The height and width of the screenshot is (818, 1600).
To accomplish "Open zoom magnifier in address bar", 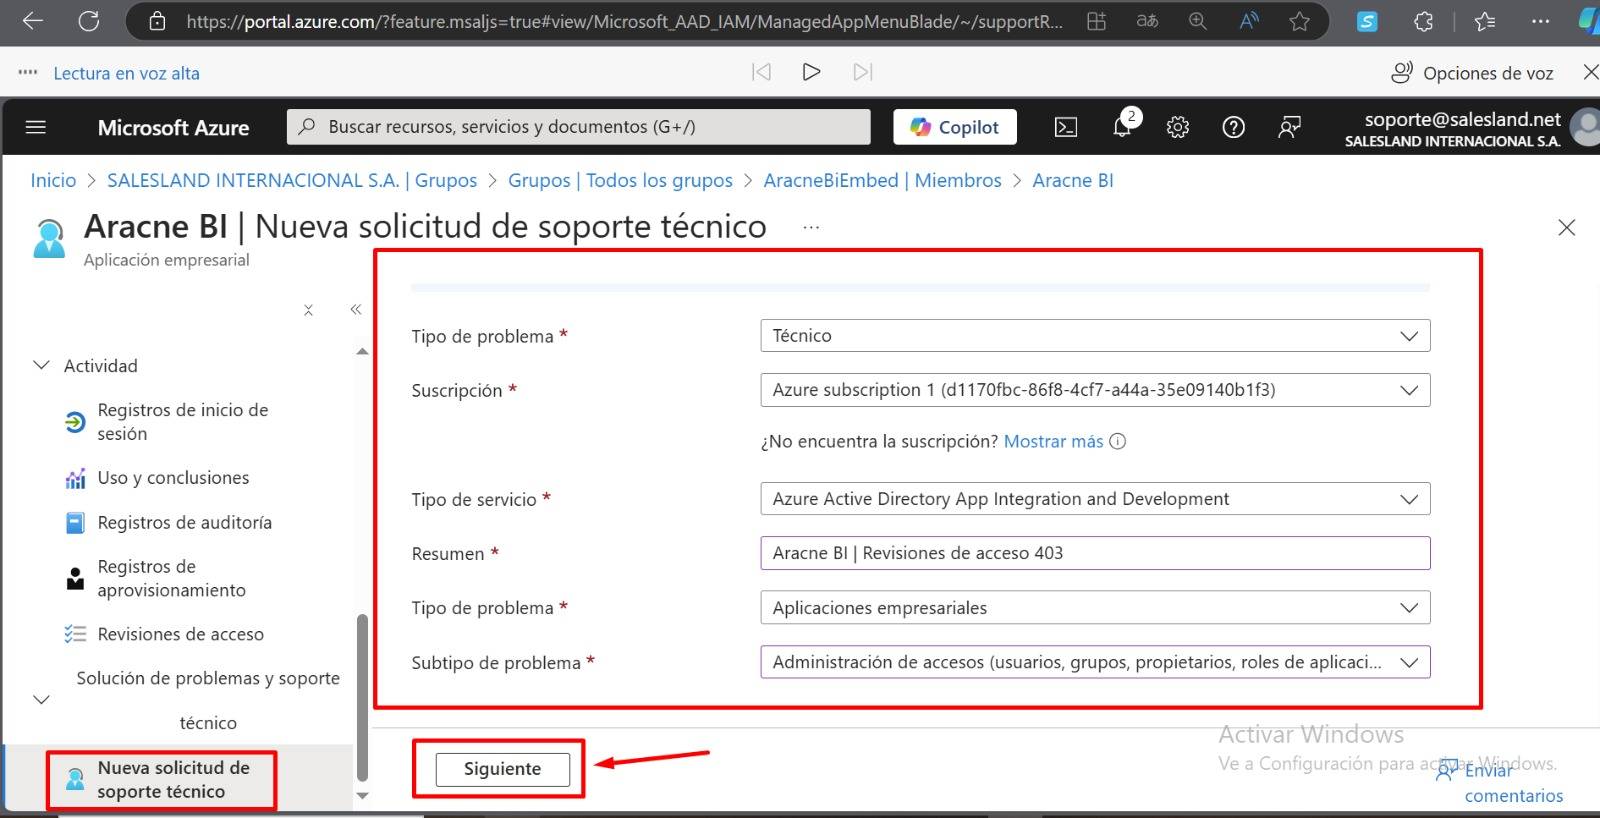I will [x=1198, y=21].
